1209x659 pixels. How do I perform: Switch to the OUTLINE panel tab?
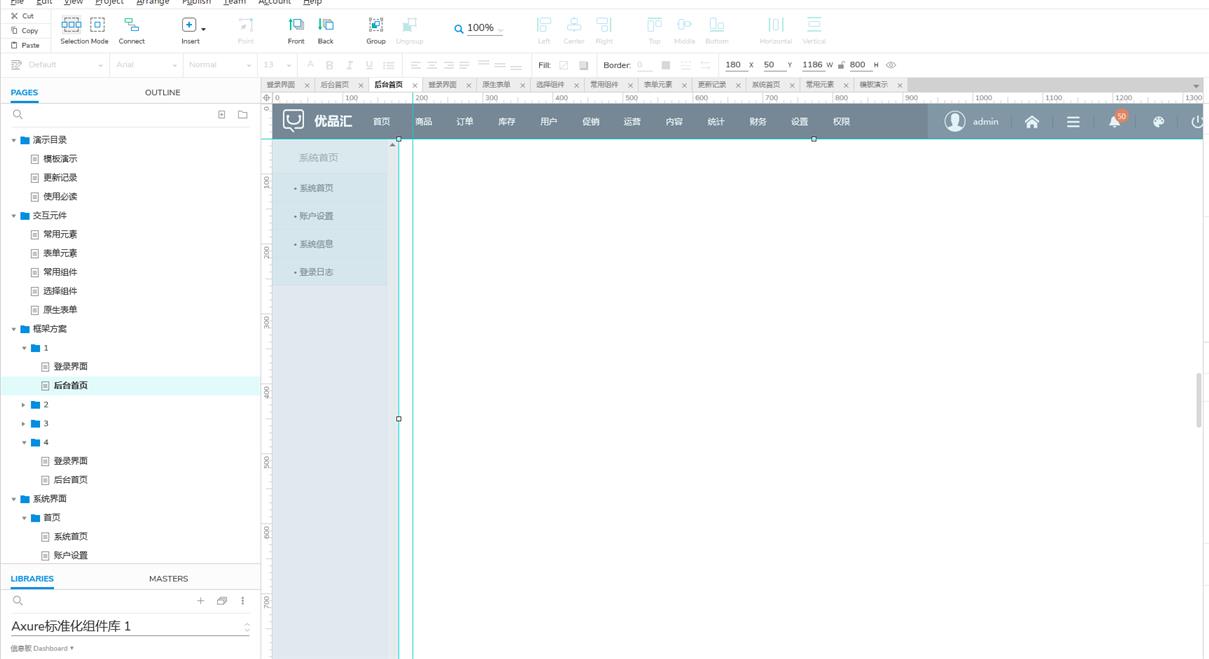162,92
